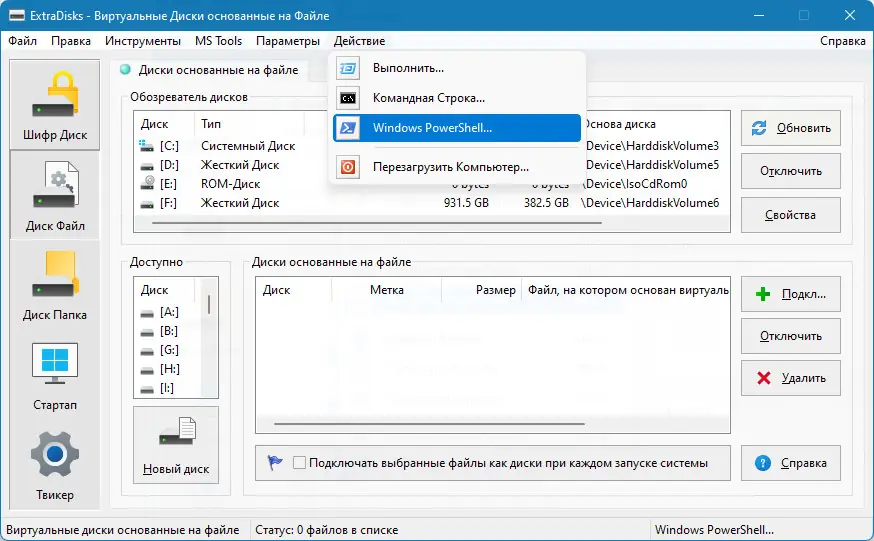
Task: Click the [H:] drive icon in Доступно
Action: tap(147, 370)
